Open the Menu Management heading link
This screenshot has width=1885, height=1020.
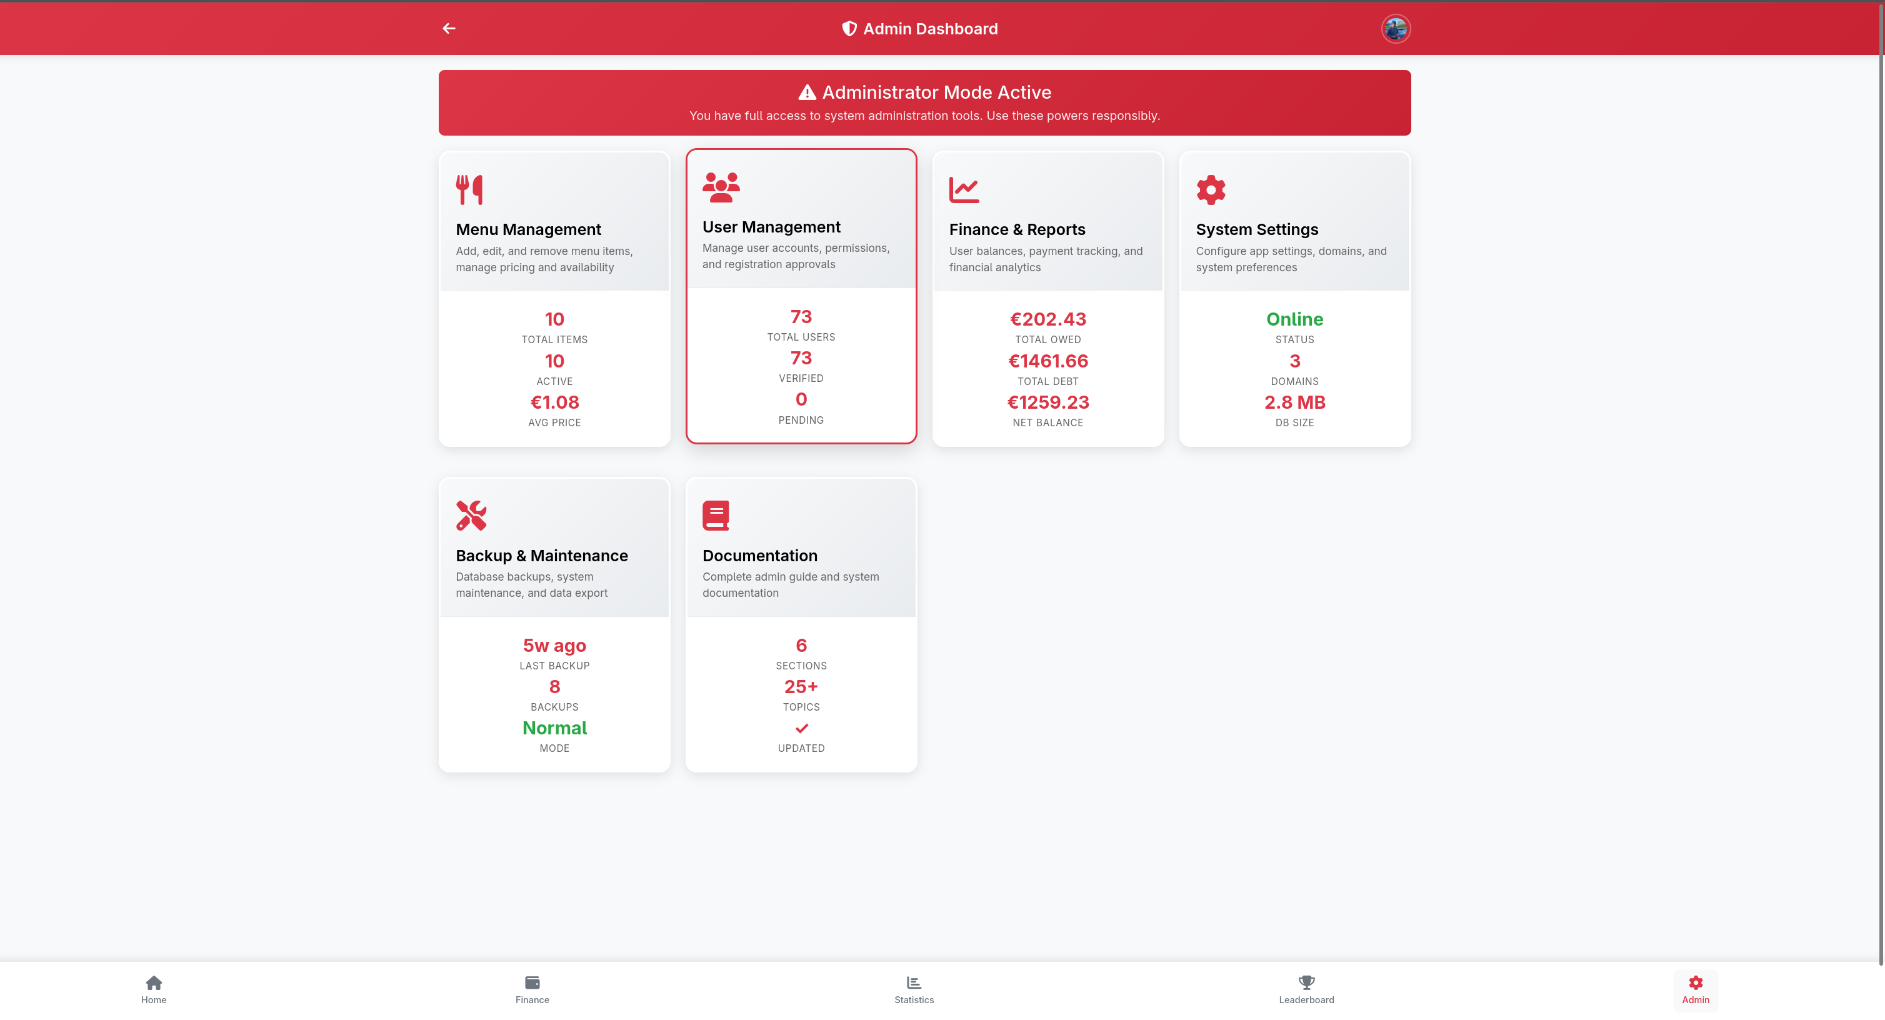[528, 230]
